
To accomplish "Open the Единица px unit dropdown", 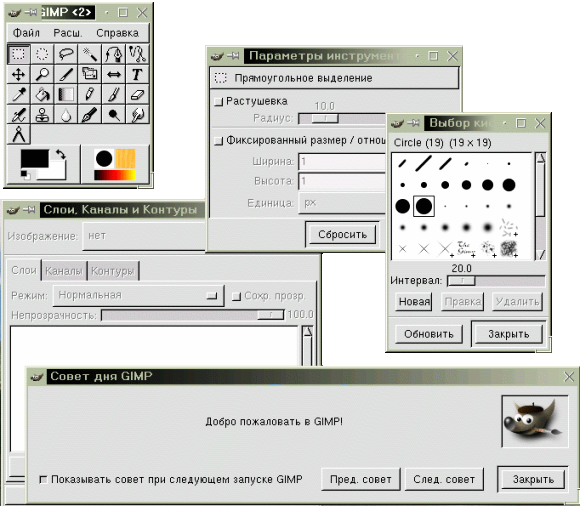I will tap(342, 203).
